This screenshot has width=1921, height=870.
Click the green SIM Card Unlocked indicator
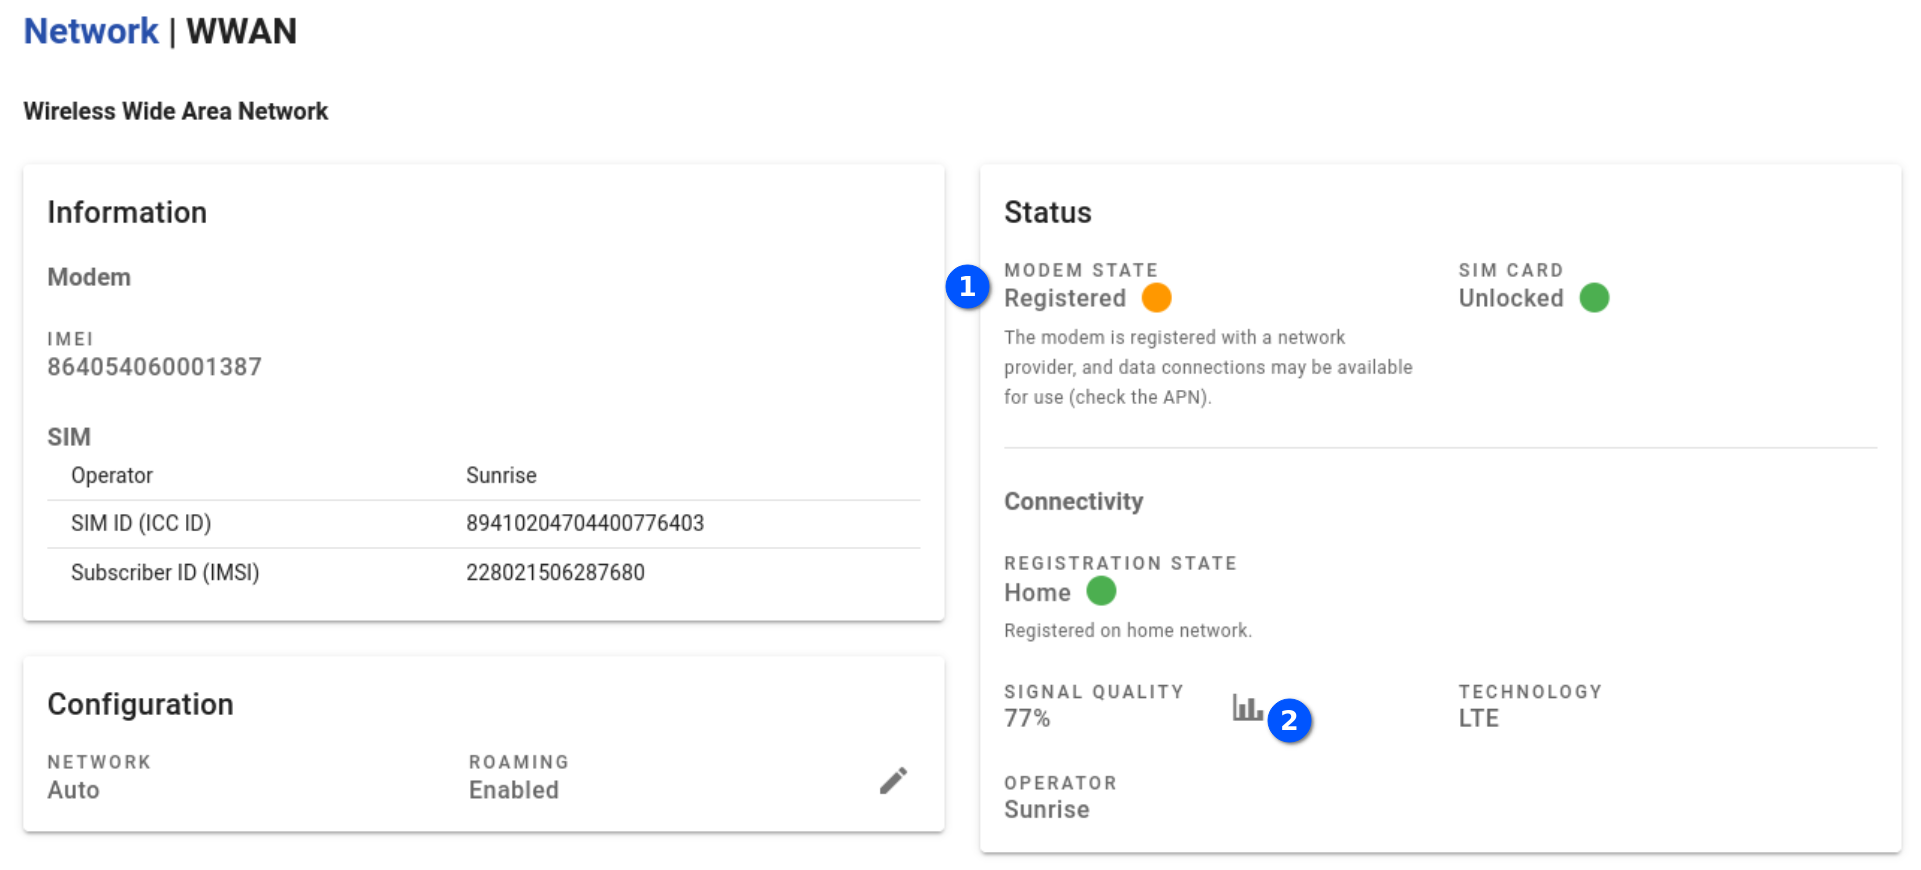(x=1593, y=298)
